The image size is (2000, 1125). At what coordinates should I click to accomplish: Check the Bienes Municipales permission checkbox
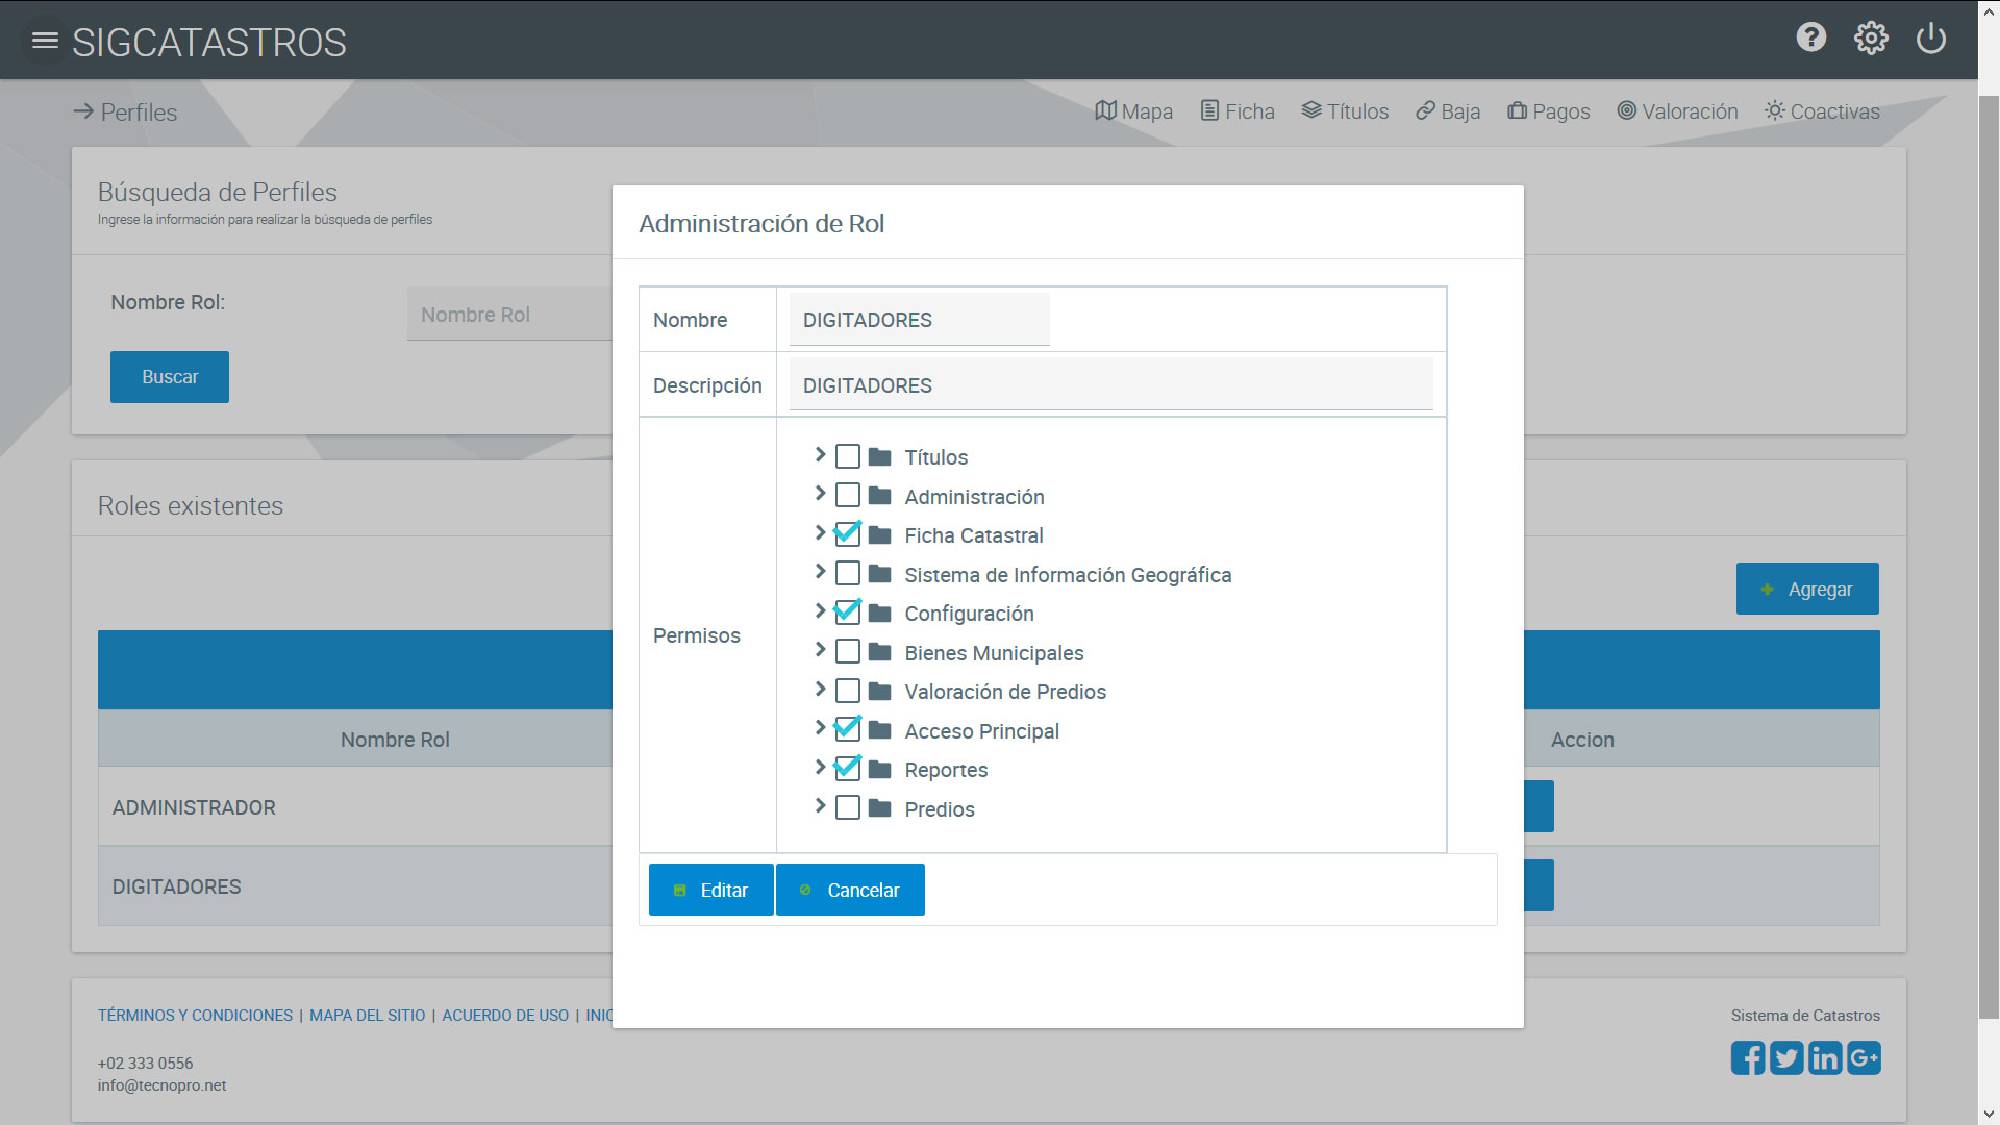click(x=847, y=651)
